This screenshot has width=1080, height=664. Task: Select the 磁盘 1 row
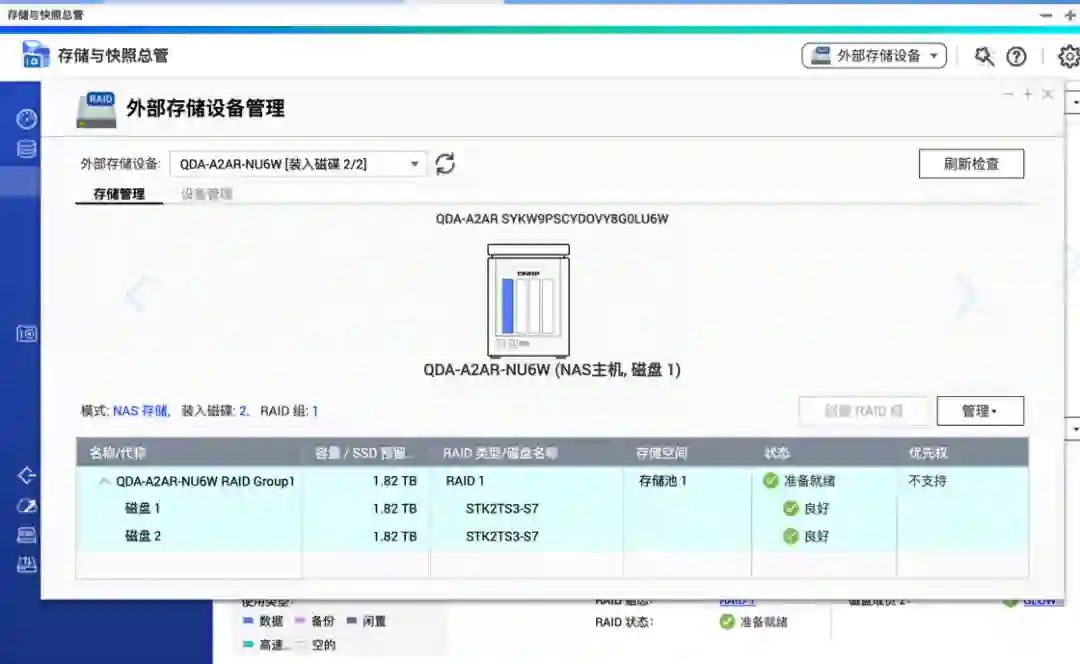coord(552,508)
